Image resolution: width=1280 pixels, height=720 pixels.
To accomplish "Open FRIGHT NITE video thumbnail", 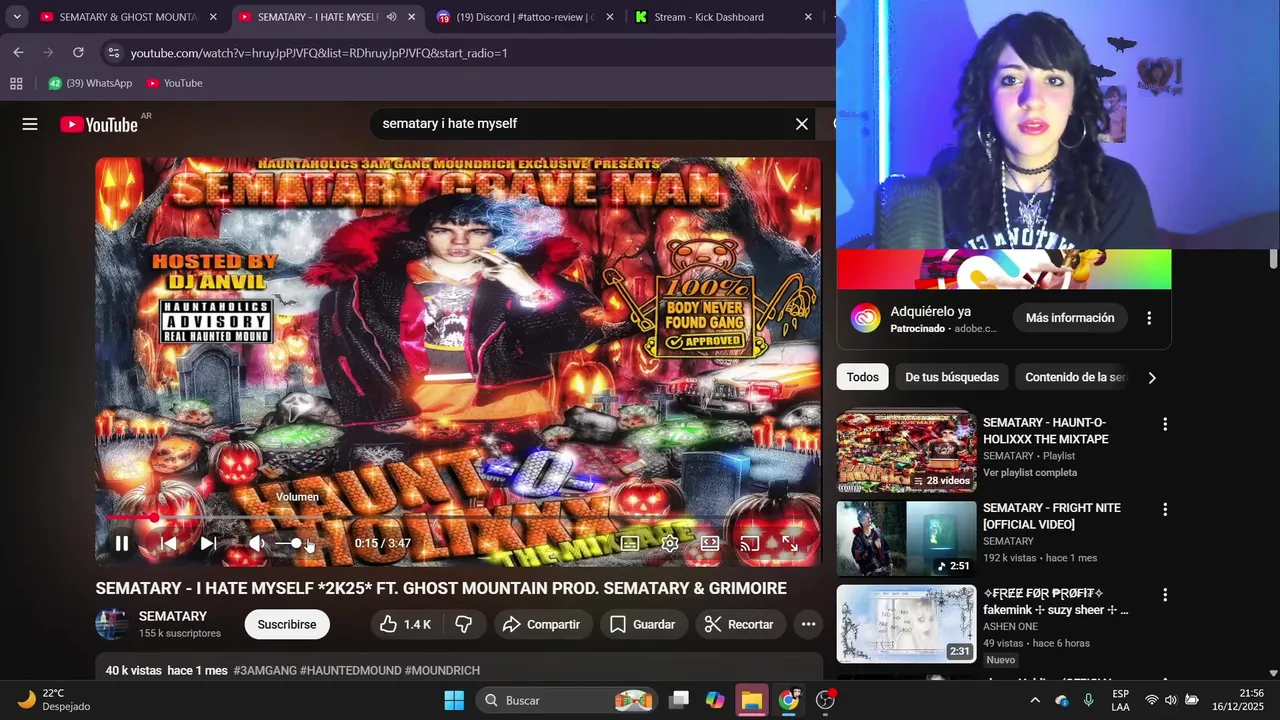I will coord(906,539).
